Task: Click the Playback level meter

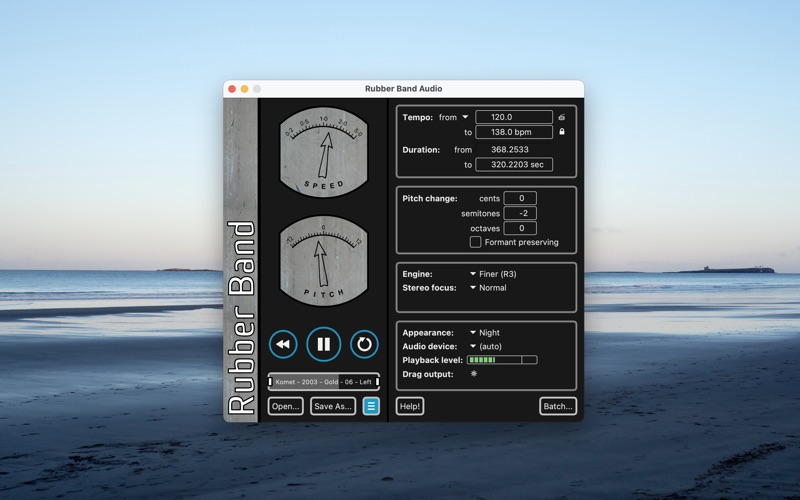Action: (502, 360)
